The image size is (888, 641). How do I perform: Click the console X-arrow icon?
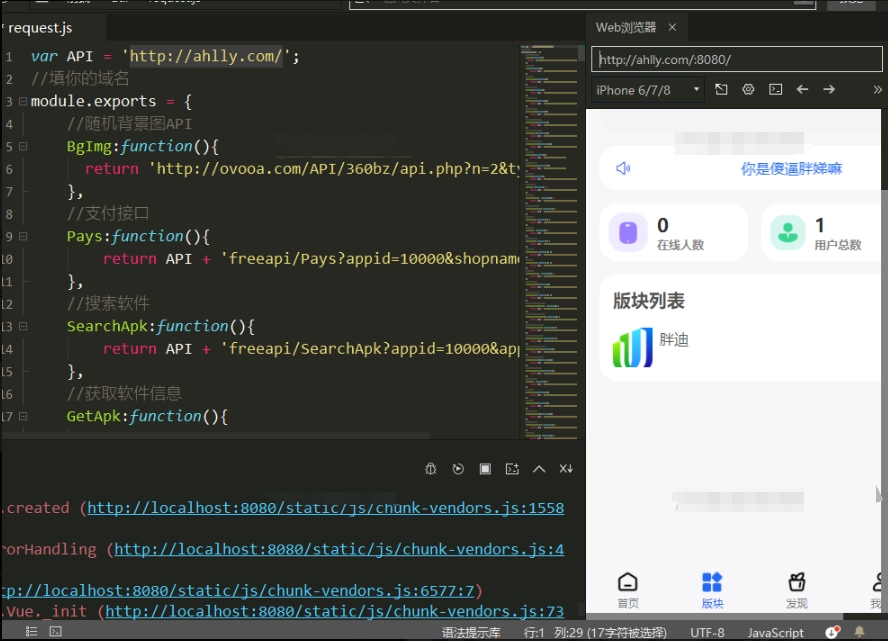click(x=566, y=469)
